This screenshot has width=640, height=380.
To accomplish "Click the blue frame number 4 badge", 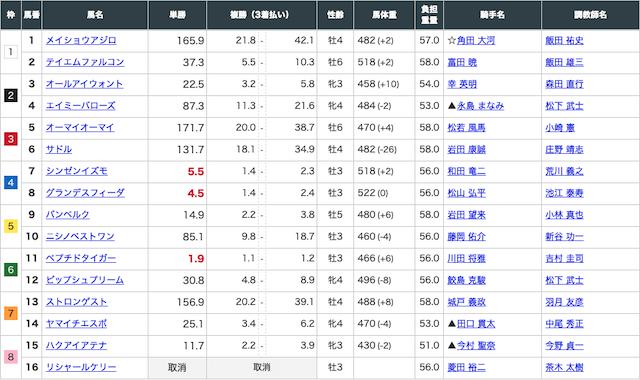I will [x=11, y=182].
